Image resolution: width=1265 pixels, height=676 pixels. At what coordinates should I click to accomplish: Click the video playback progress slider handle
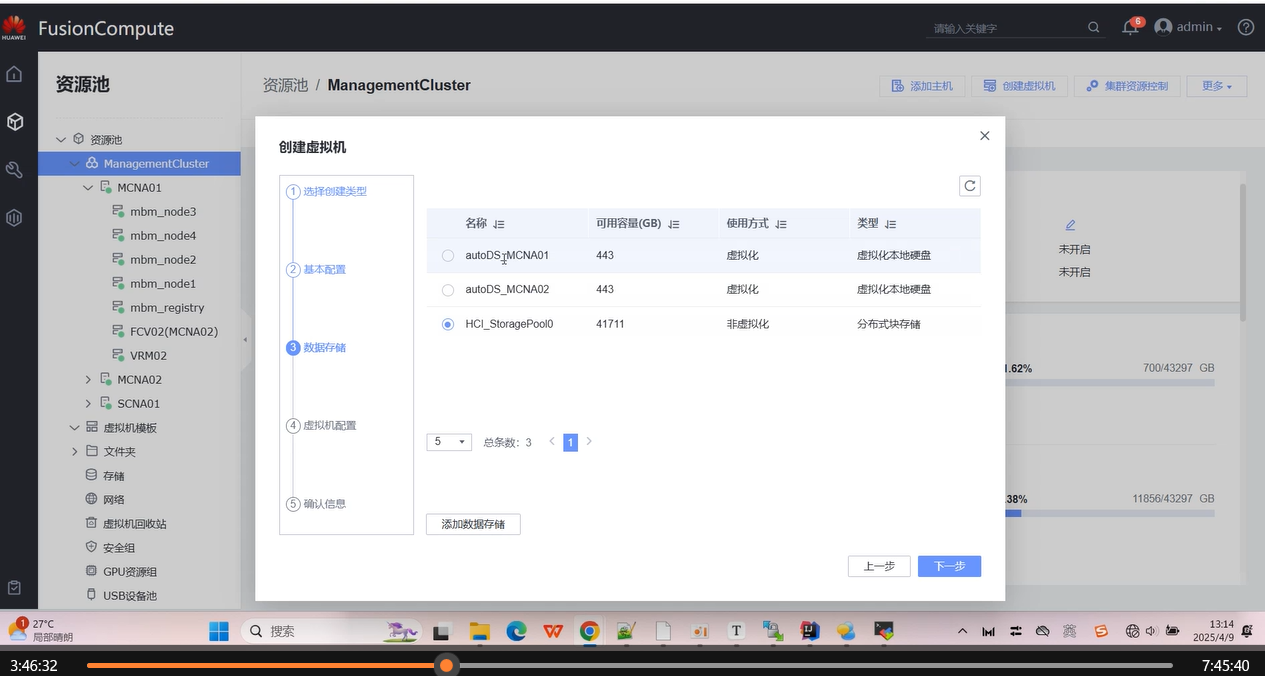pyautogui.click(x=446, y=665)
